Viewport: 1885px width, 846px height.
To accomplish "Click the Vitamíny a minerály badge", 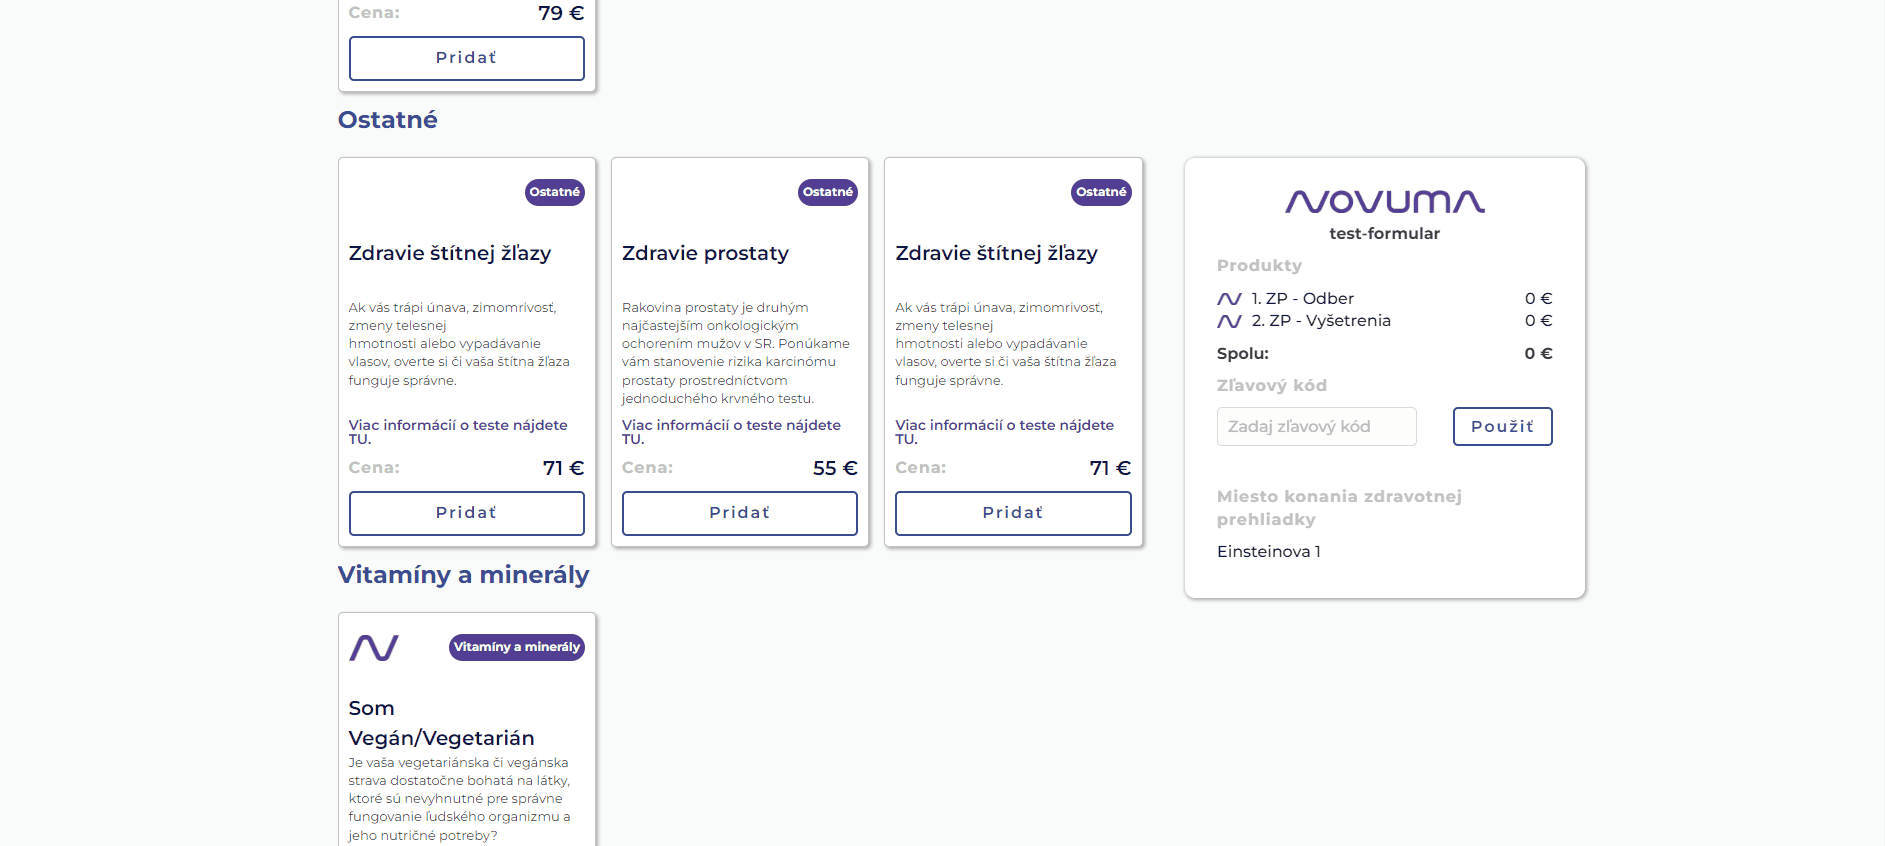I will 516,647.
